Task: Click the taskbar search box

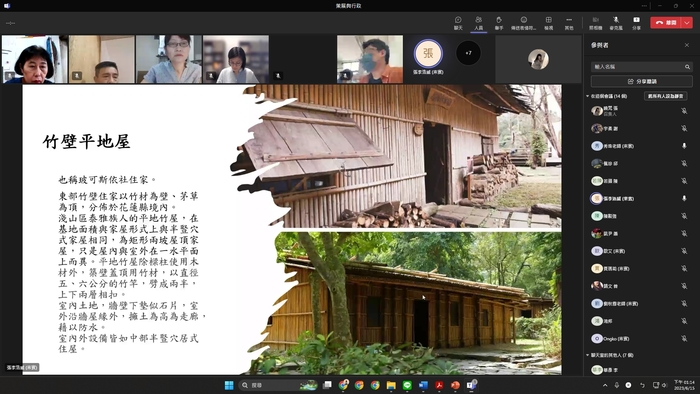Action: point(278,385)
